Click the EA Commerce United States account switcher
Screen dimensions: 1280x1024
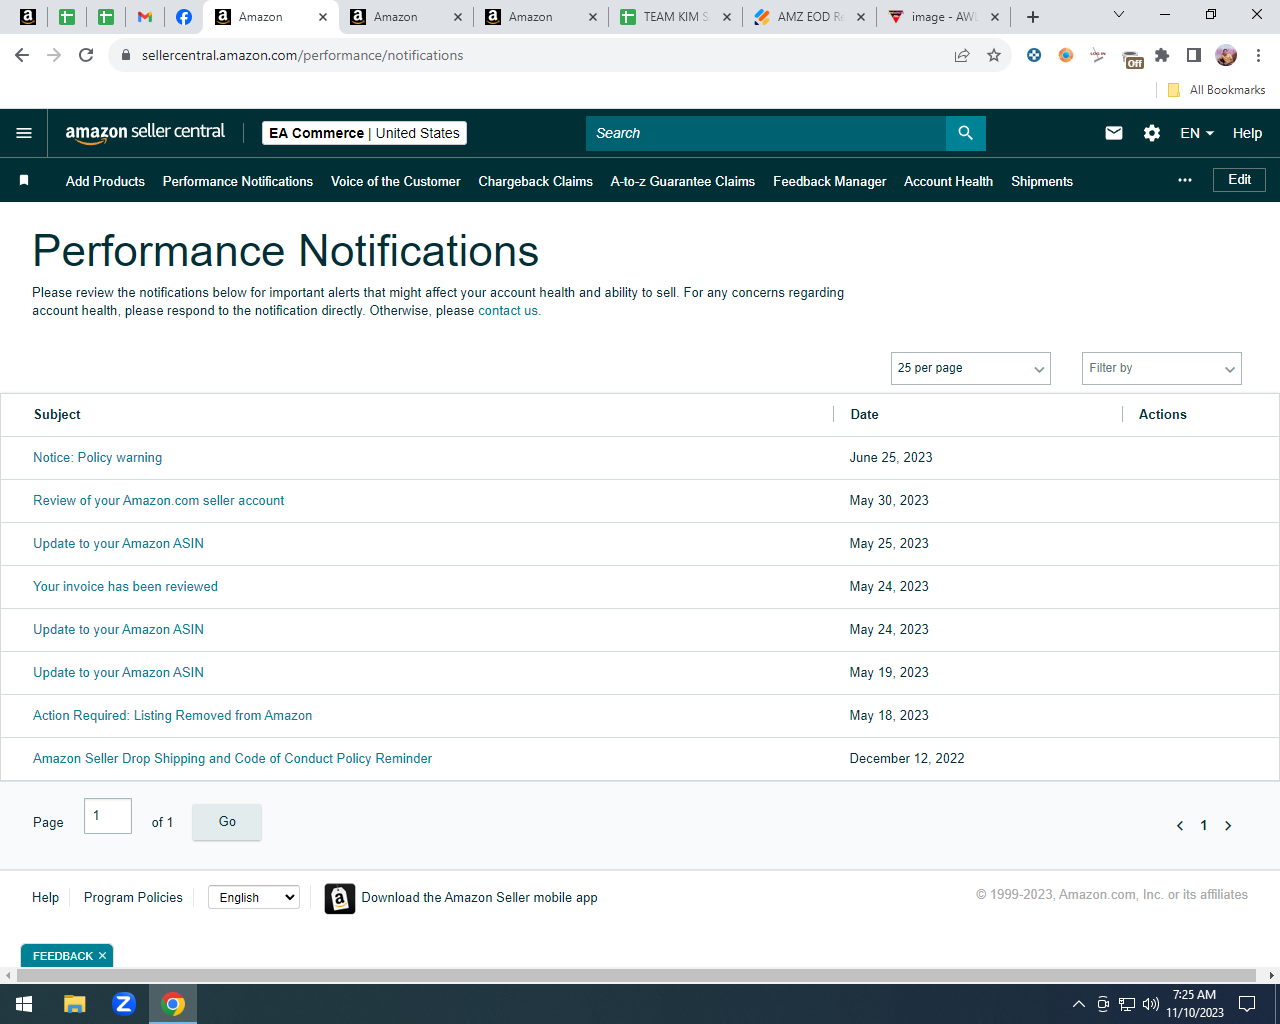[x=364, y=133]
